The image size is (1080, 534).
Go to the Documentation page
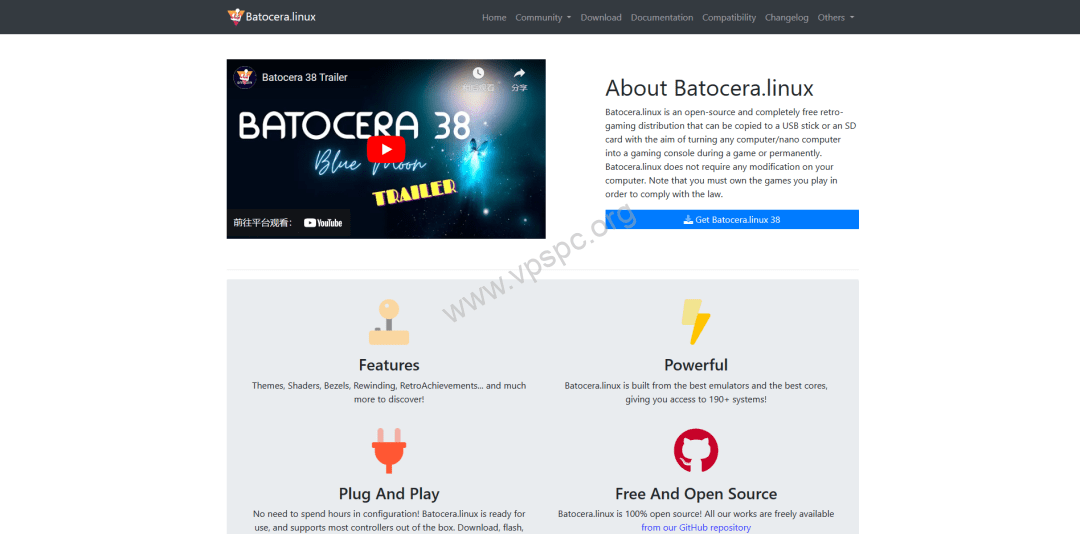pyautogui.click(x=662, y=17)
